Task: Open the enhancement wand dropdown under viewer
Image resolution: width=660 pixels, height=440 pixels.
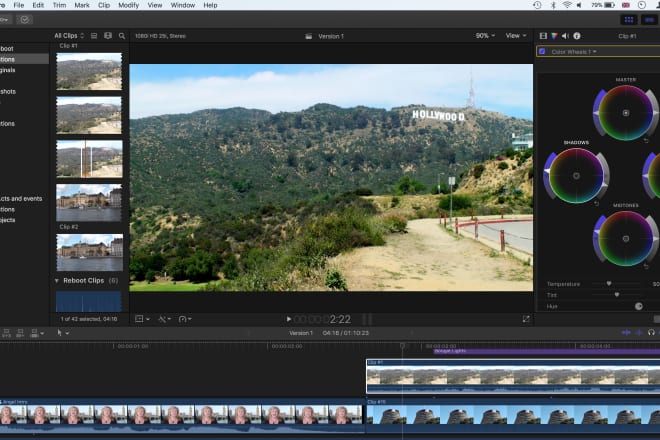Action: pos(164,319)
